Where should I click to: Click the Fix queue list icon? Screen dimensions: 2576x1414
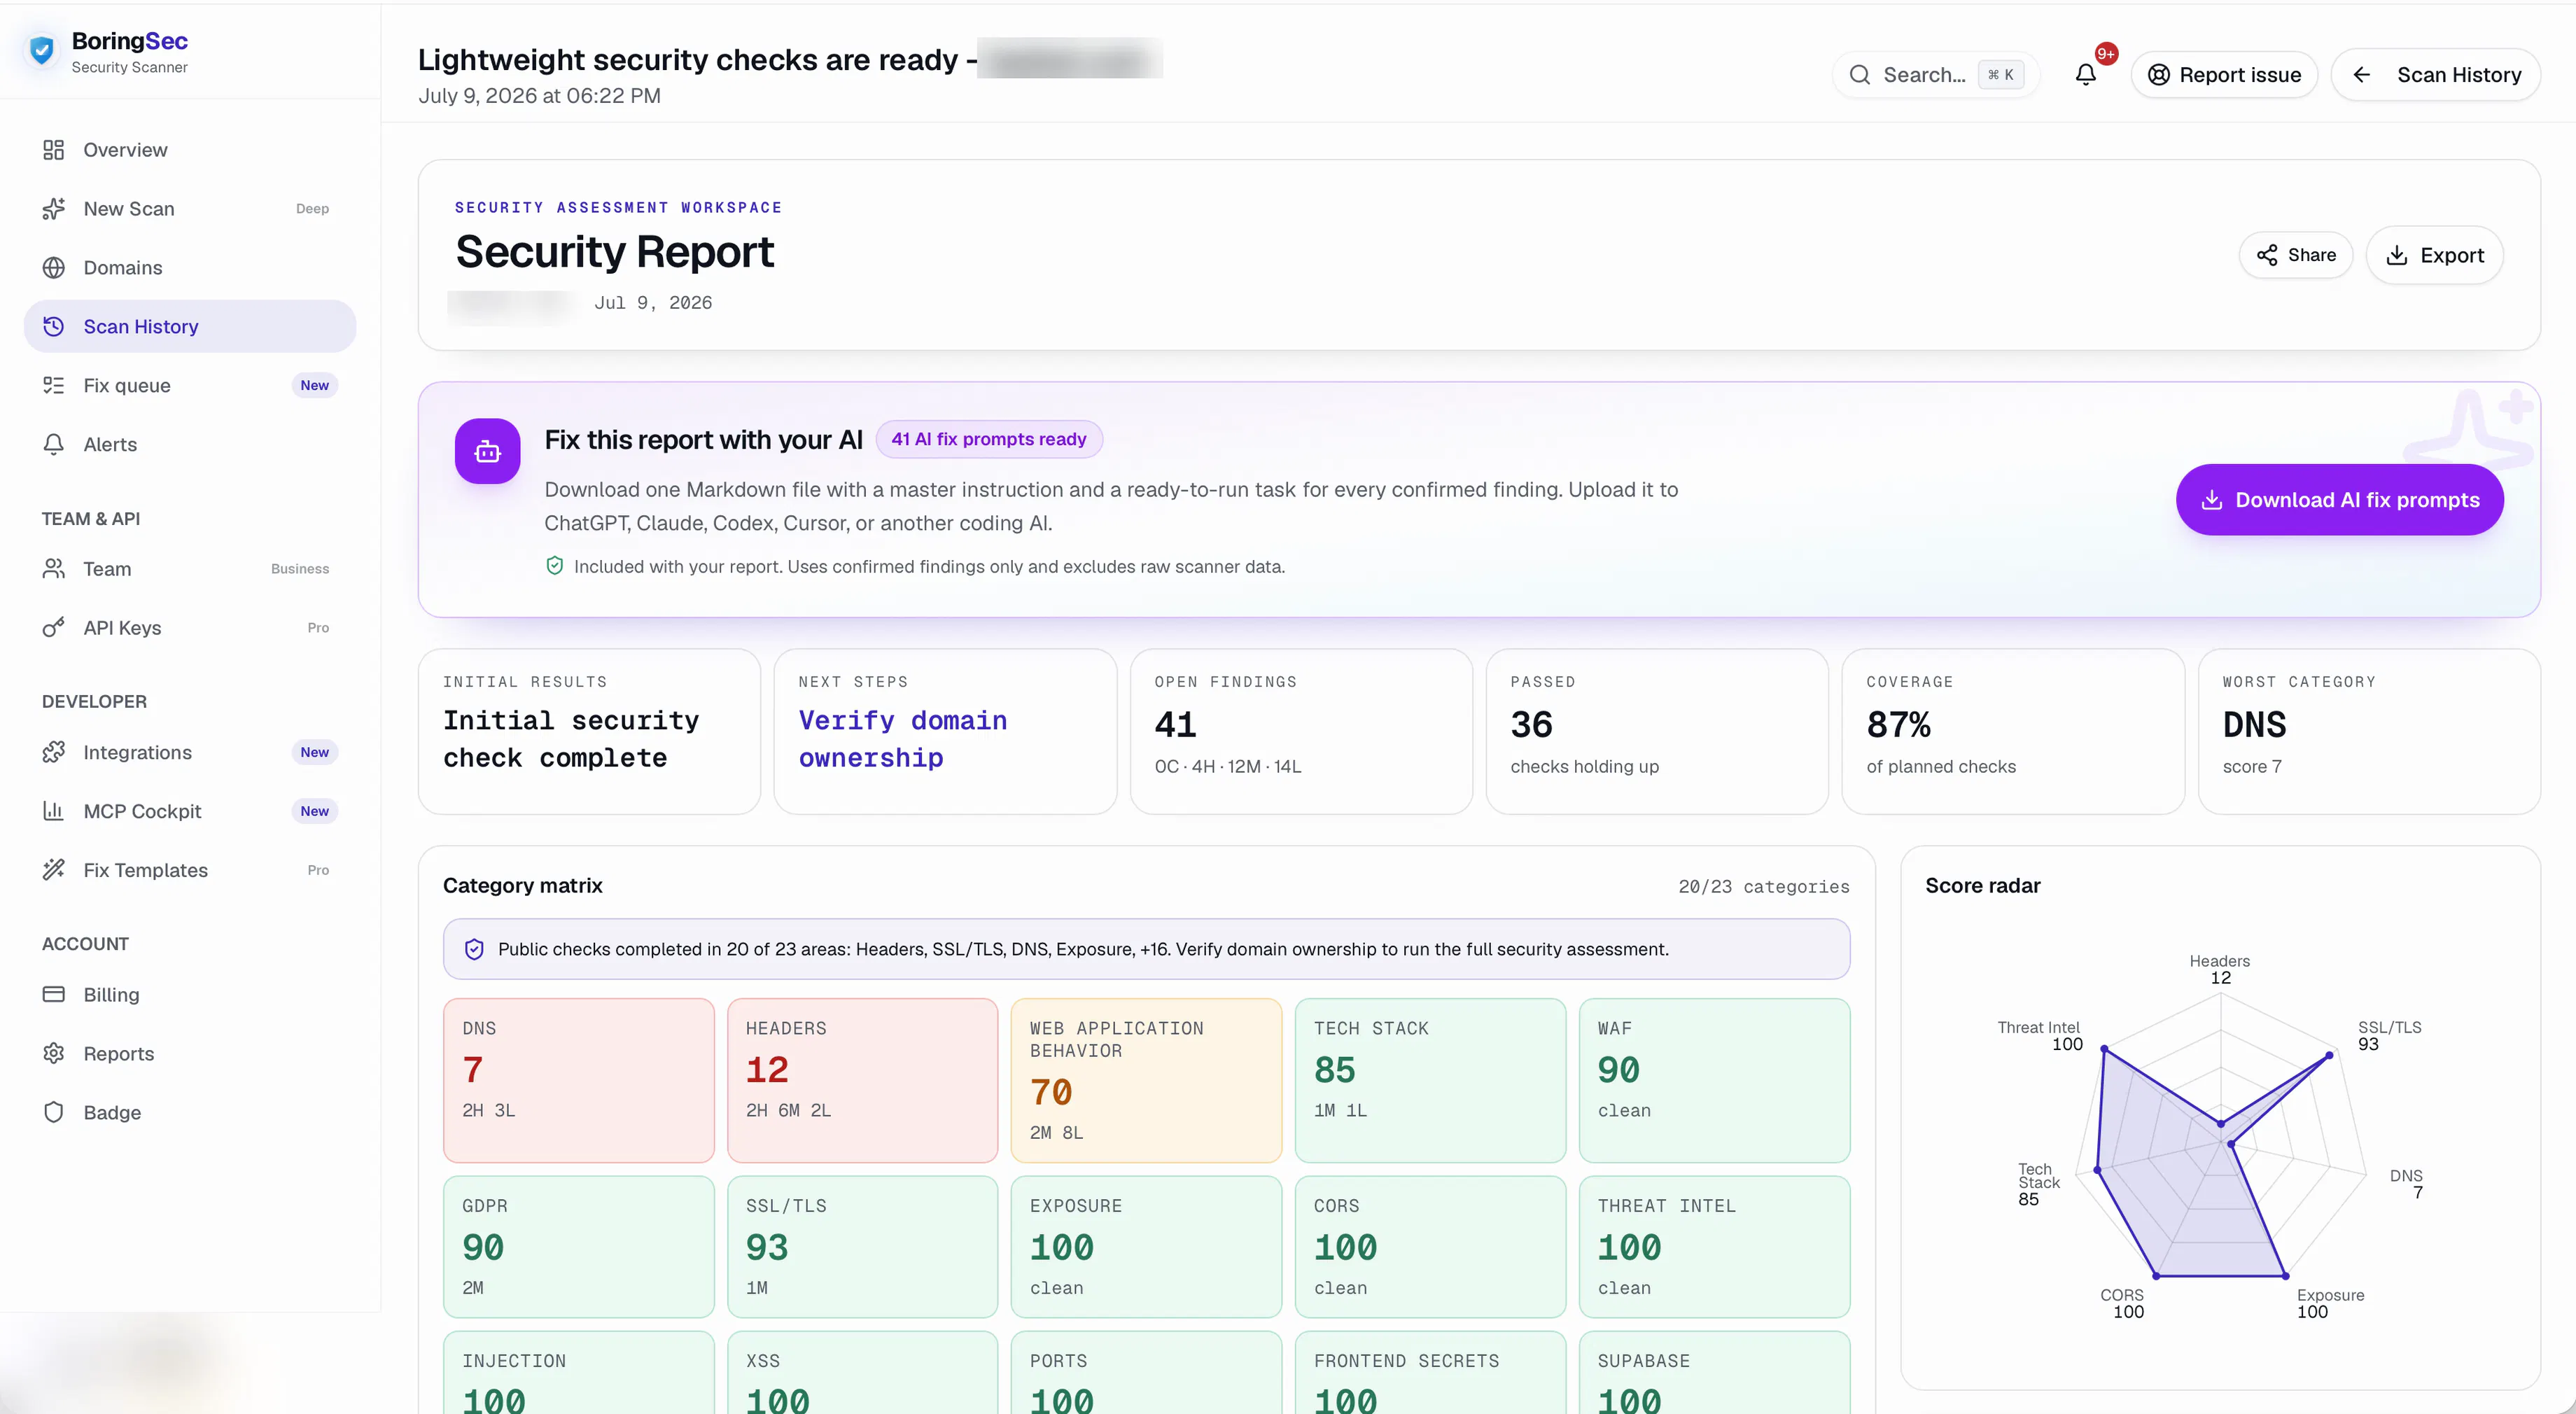[x=54, y=386]
